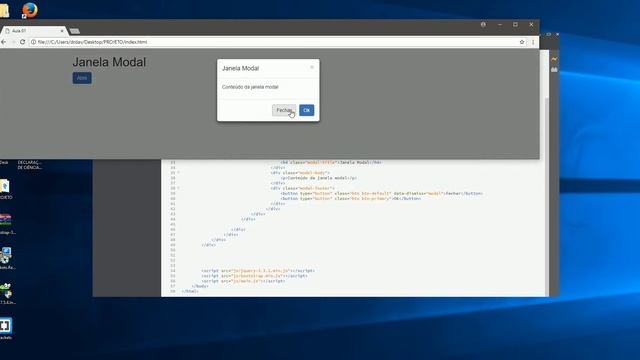The height and width of the screenshot is (360, 640).
Task: Click the Fechar button code line in editor
Action: (x=381, y=193)
